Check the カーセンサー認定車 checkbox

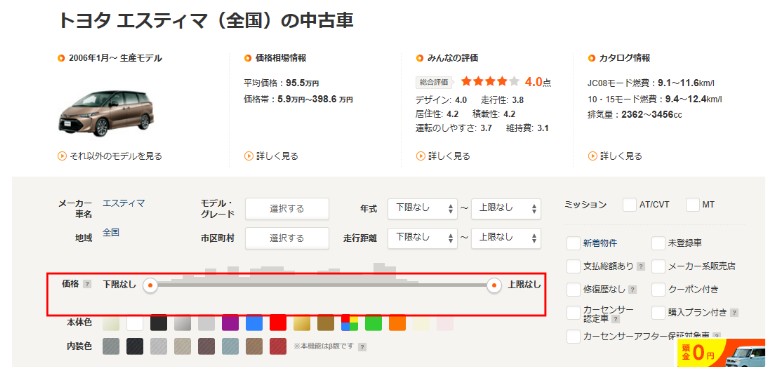pos(573,312)
